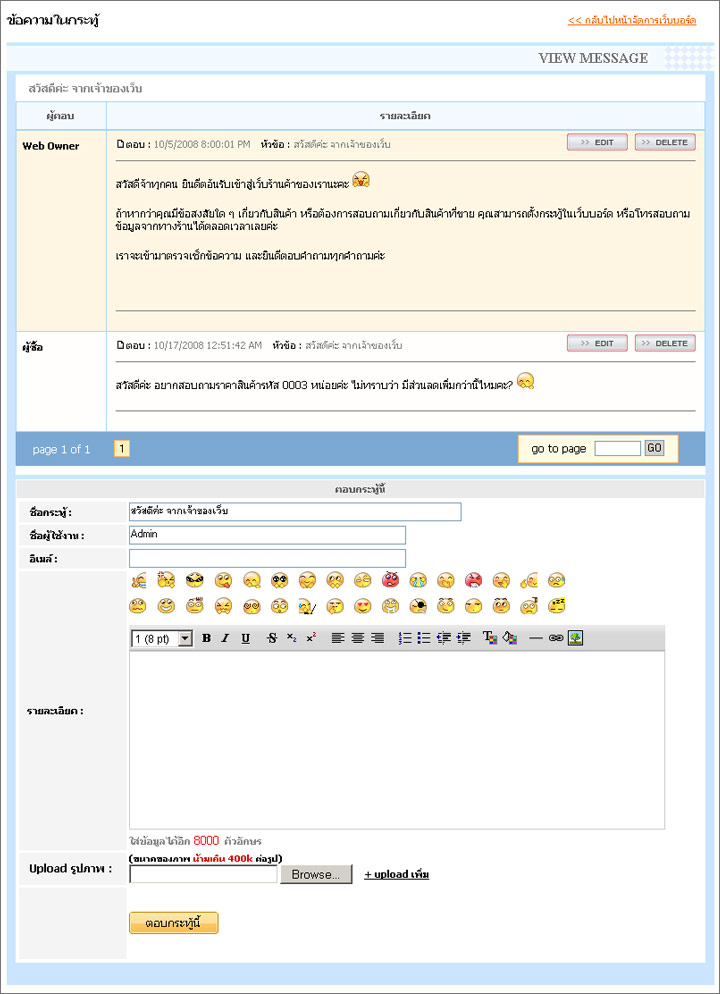
Task: Apply strikethrough formatting
Action: tap(272, 638)
